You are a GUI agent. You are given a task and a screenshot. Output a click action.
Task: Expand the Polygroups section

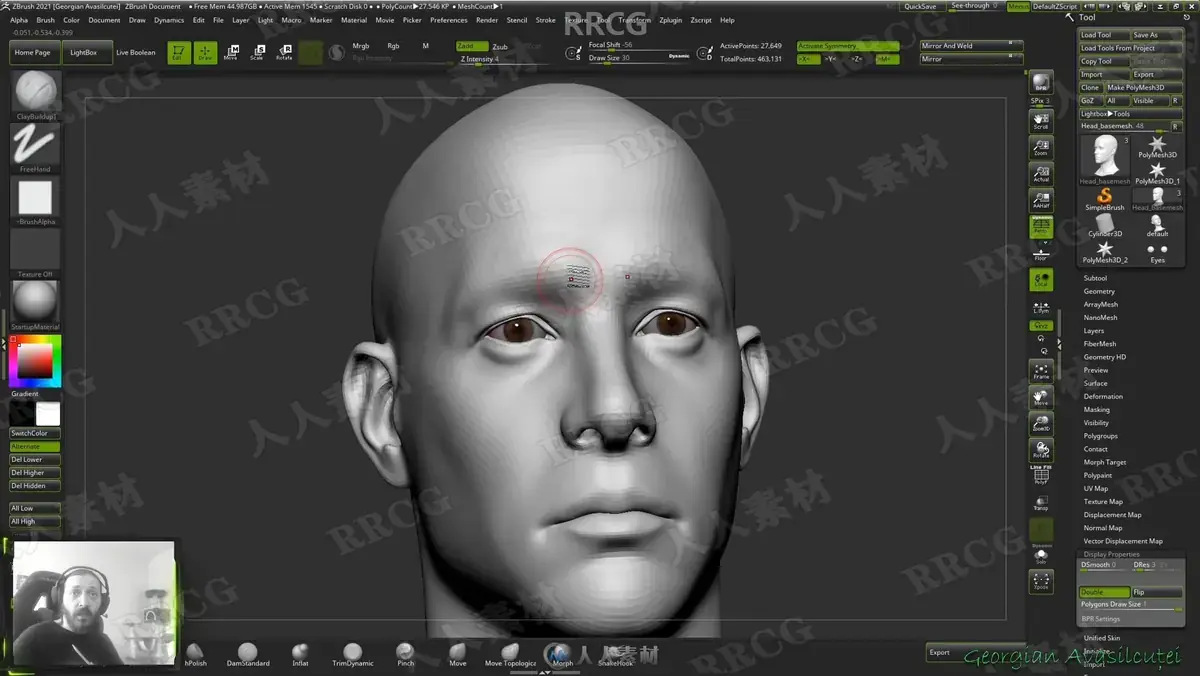pos(1101,436)
